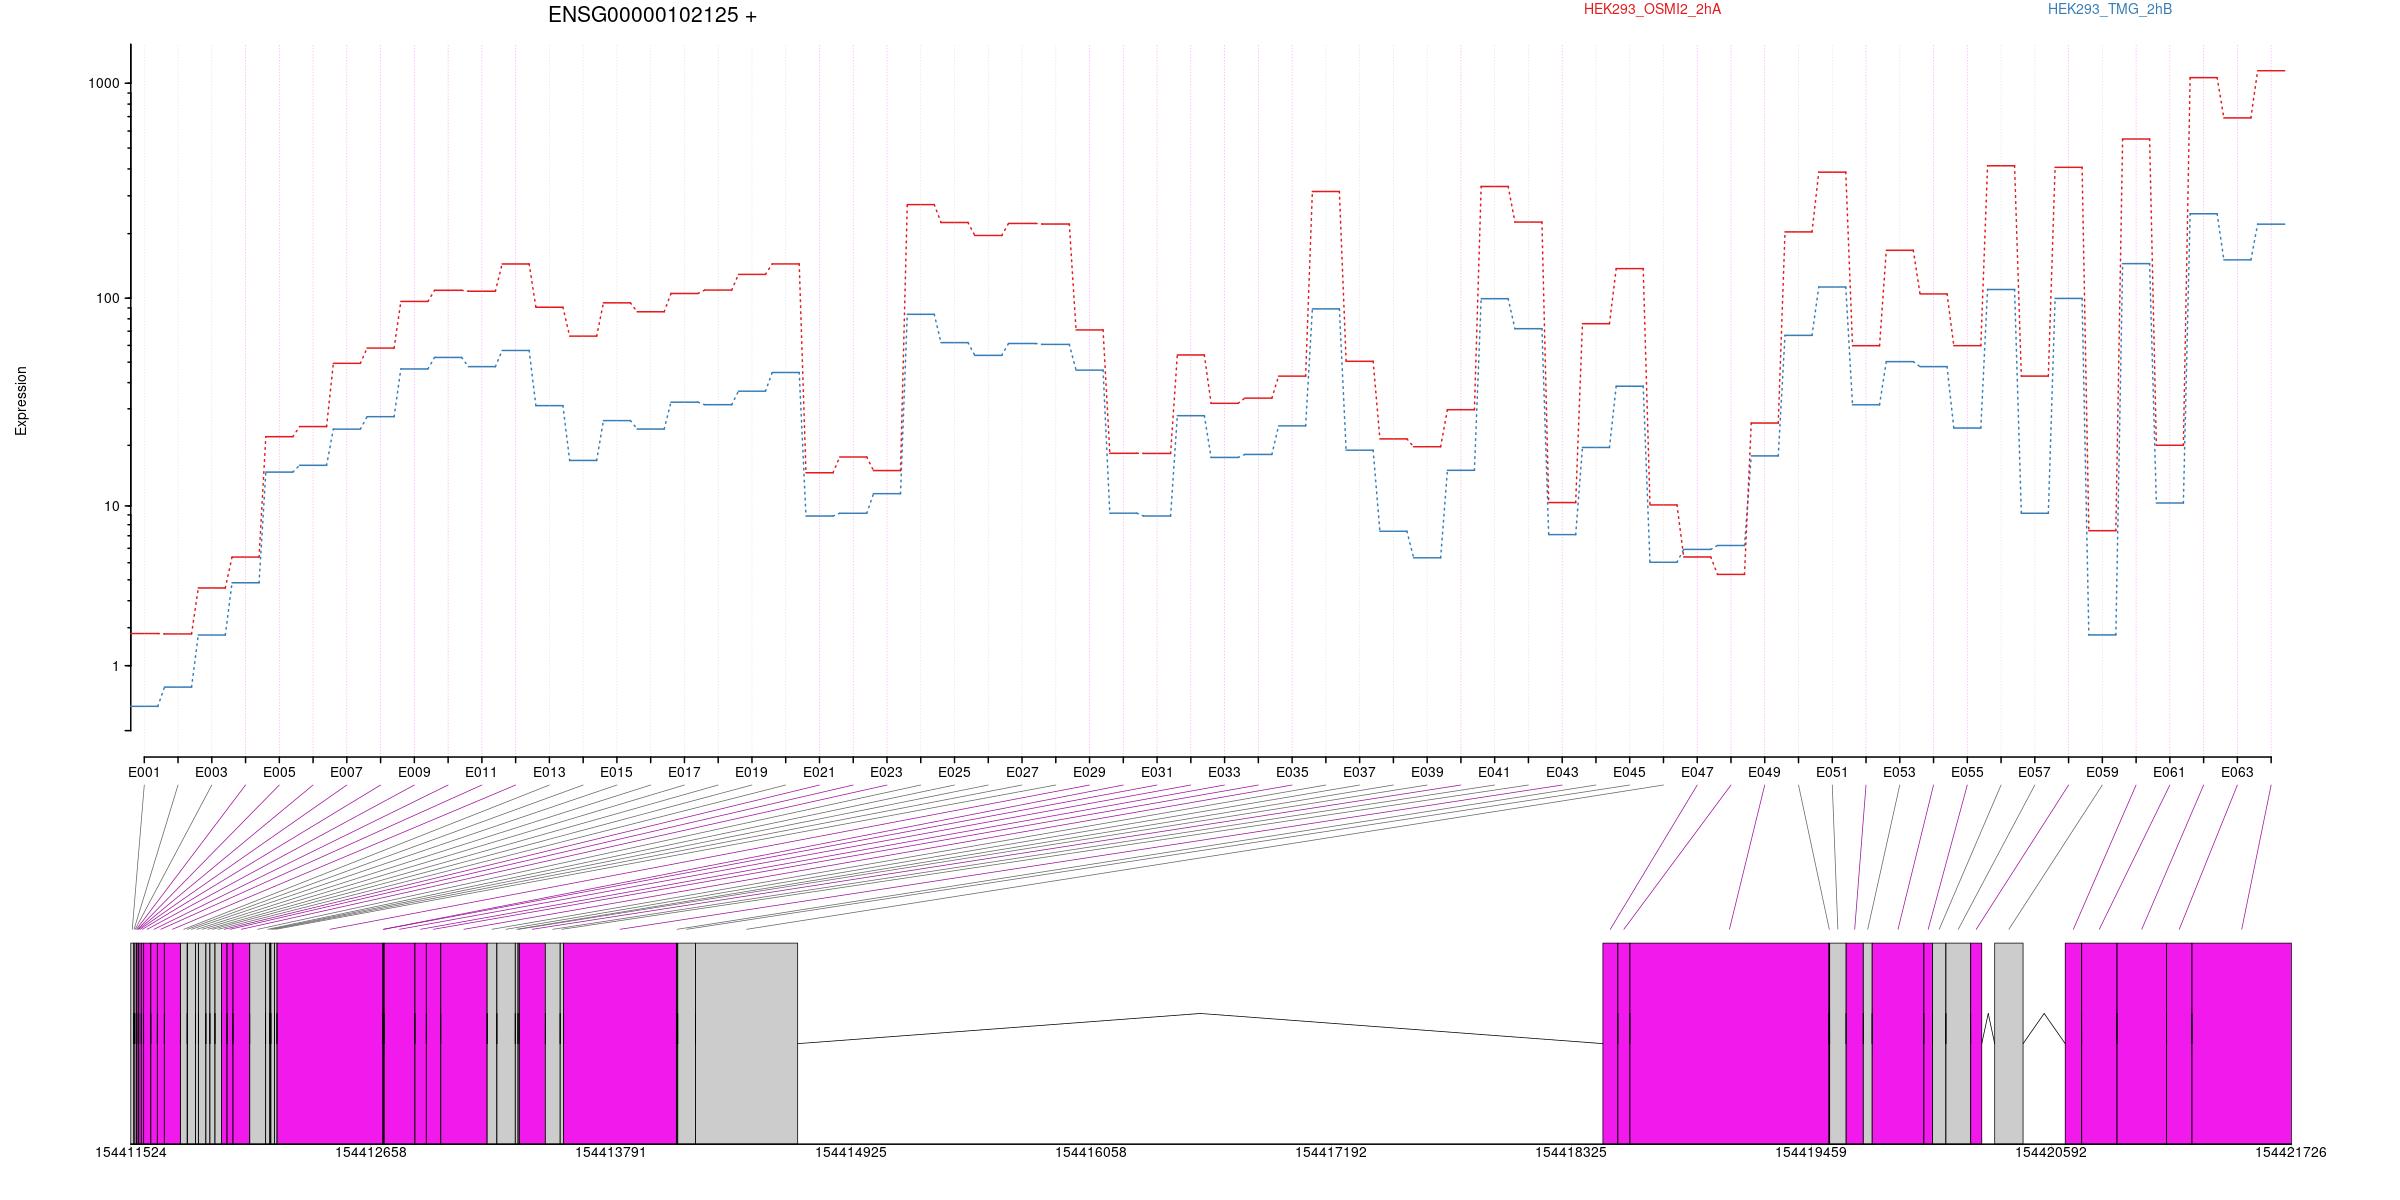Select exon bin label E005
The height and width of the screenshot is (1200, 2400).
(279, 772)
